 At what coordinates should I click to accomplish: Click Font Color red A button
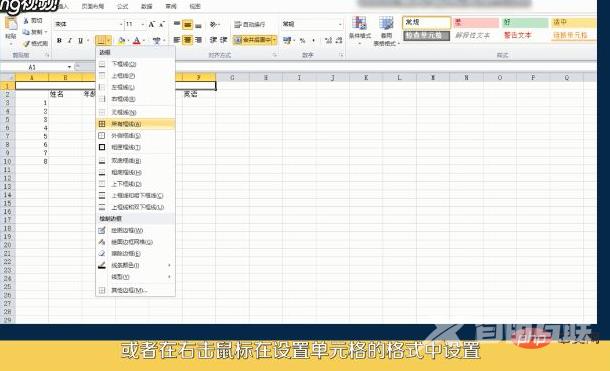coord(137,40)
